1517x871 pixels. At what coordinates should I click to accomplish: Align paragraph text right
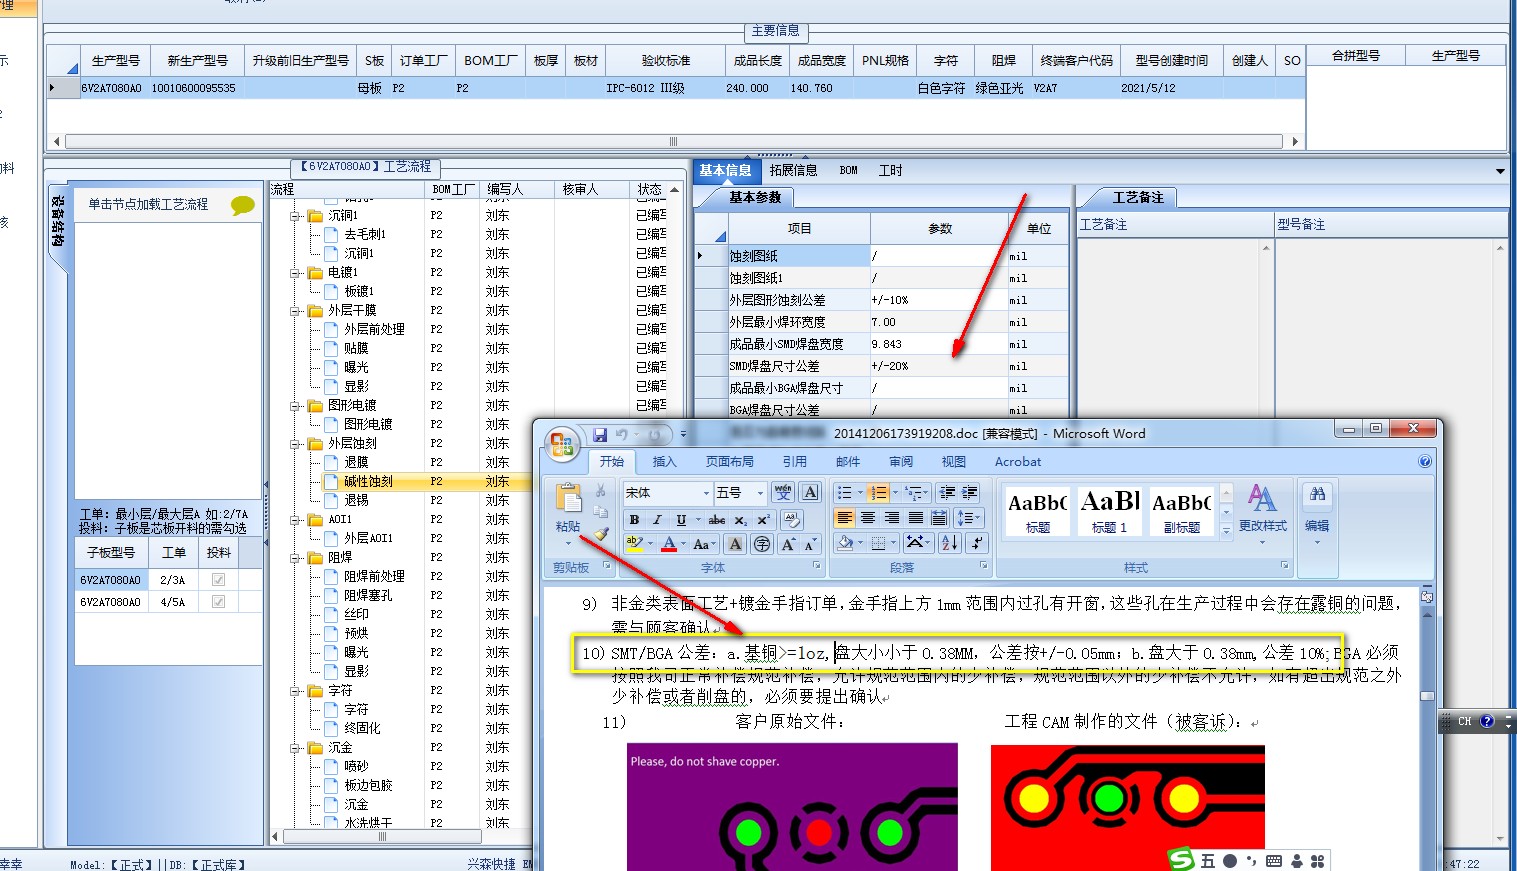[x=891, y=517]
